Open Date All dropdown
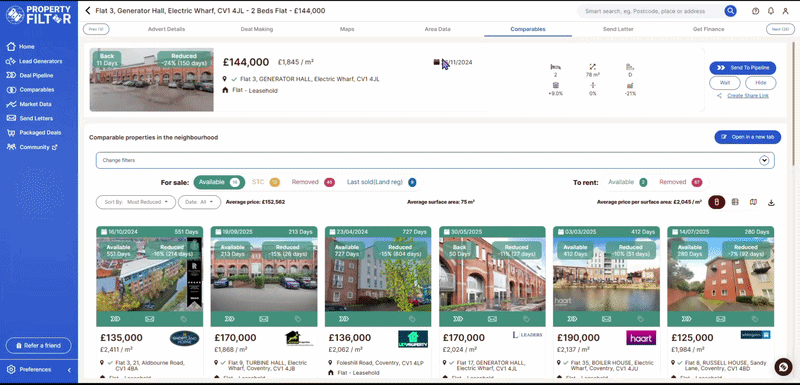Screen dimensions: 800x385 [x=199, y=202]
